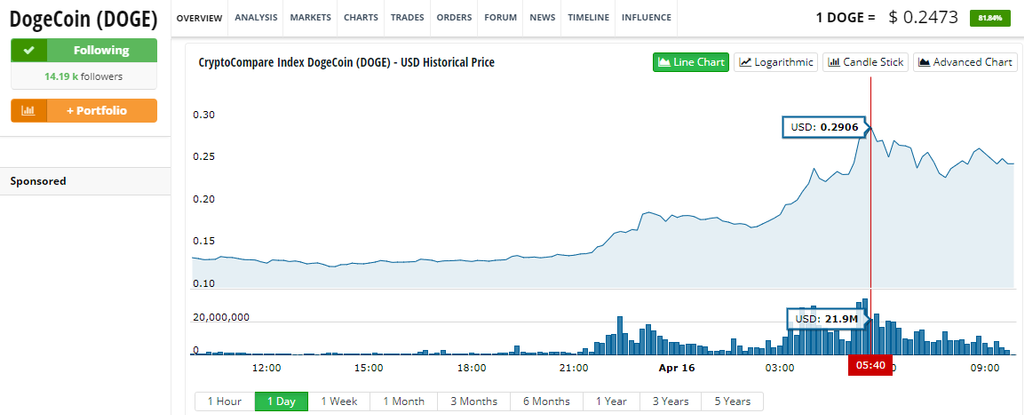This screenshot has width=1024, height=415.
Task: Click the 0.25 price axis label
Action: 204,157
